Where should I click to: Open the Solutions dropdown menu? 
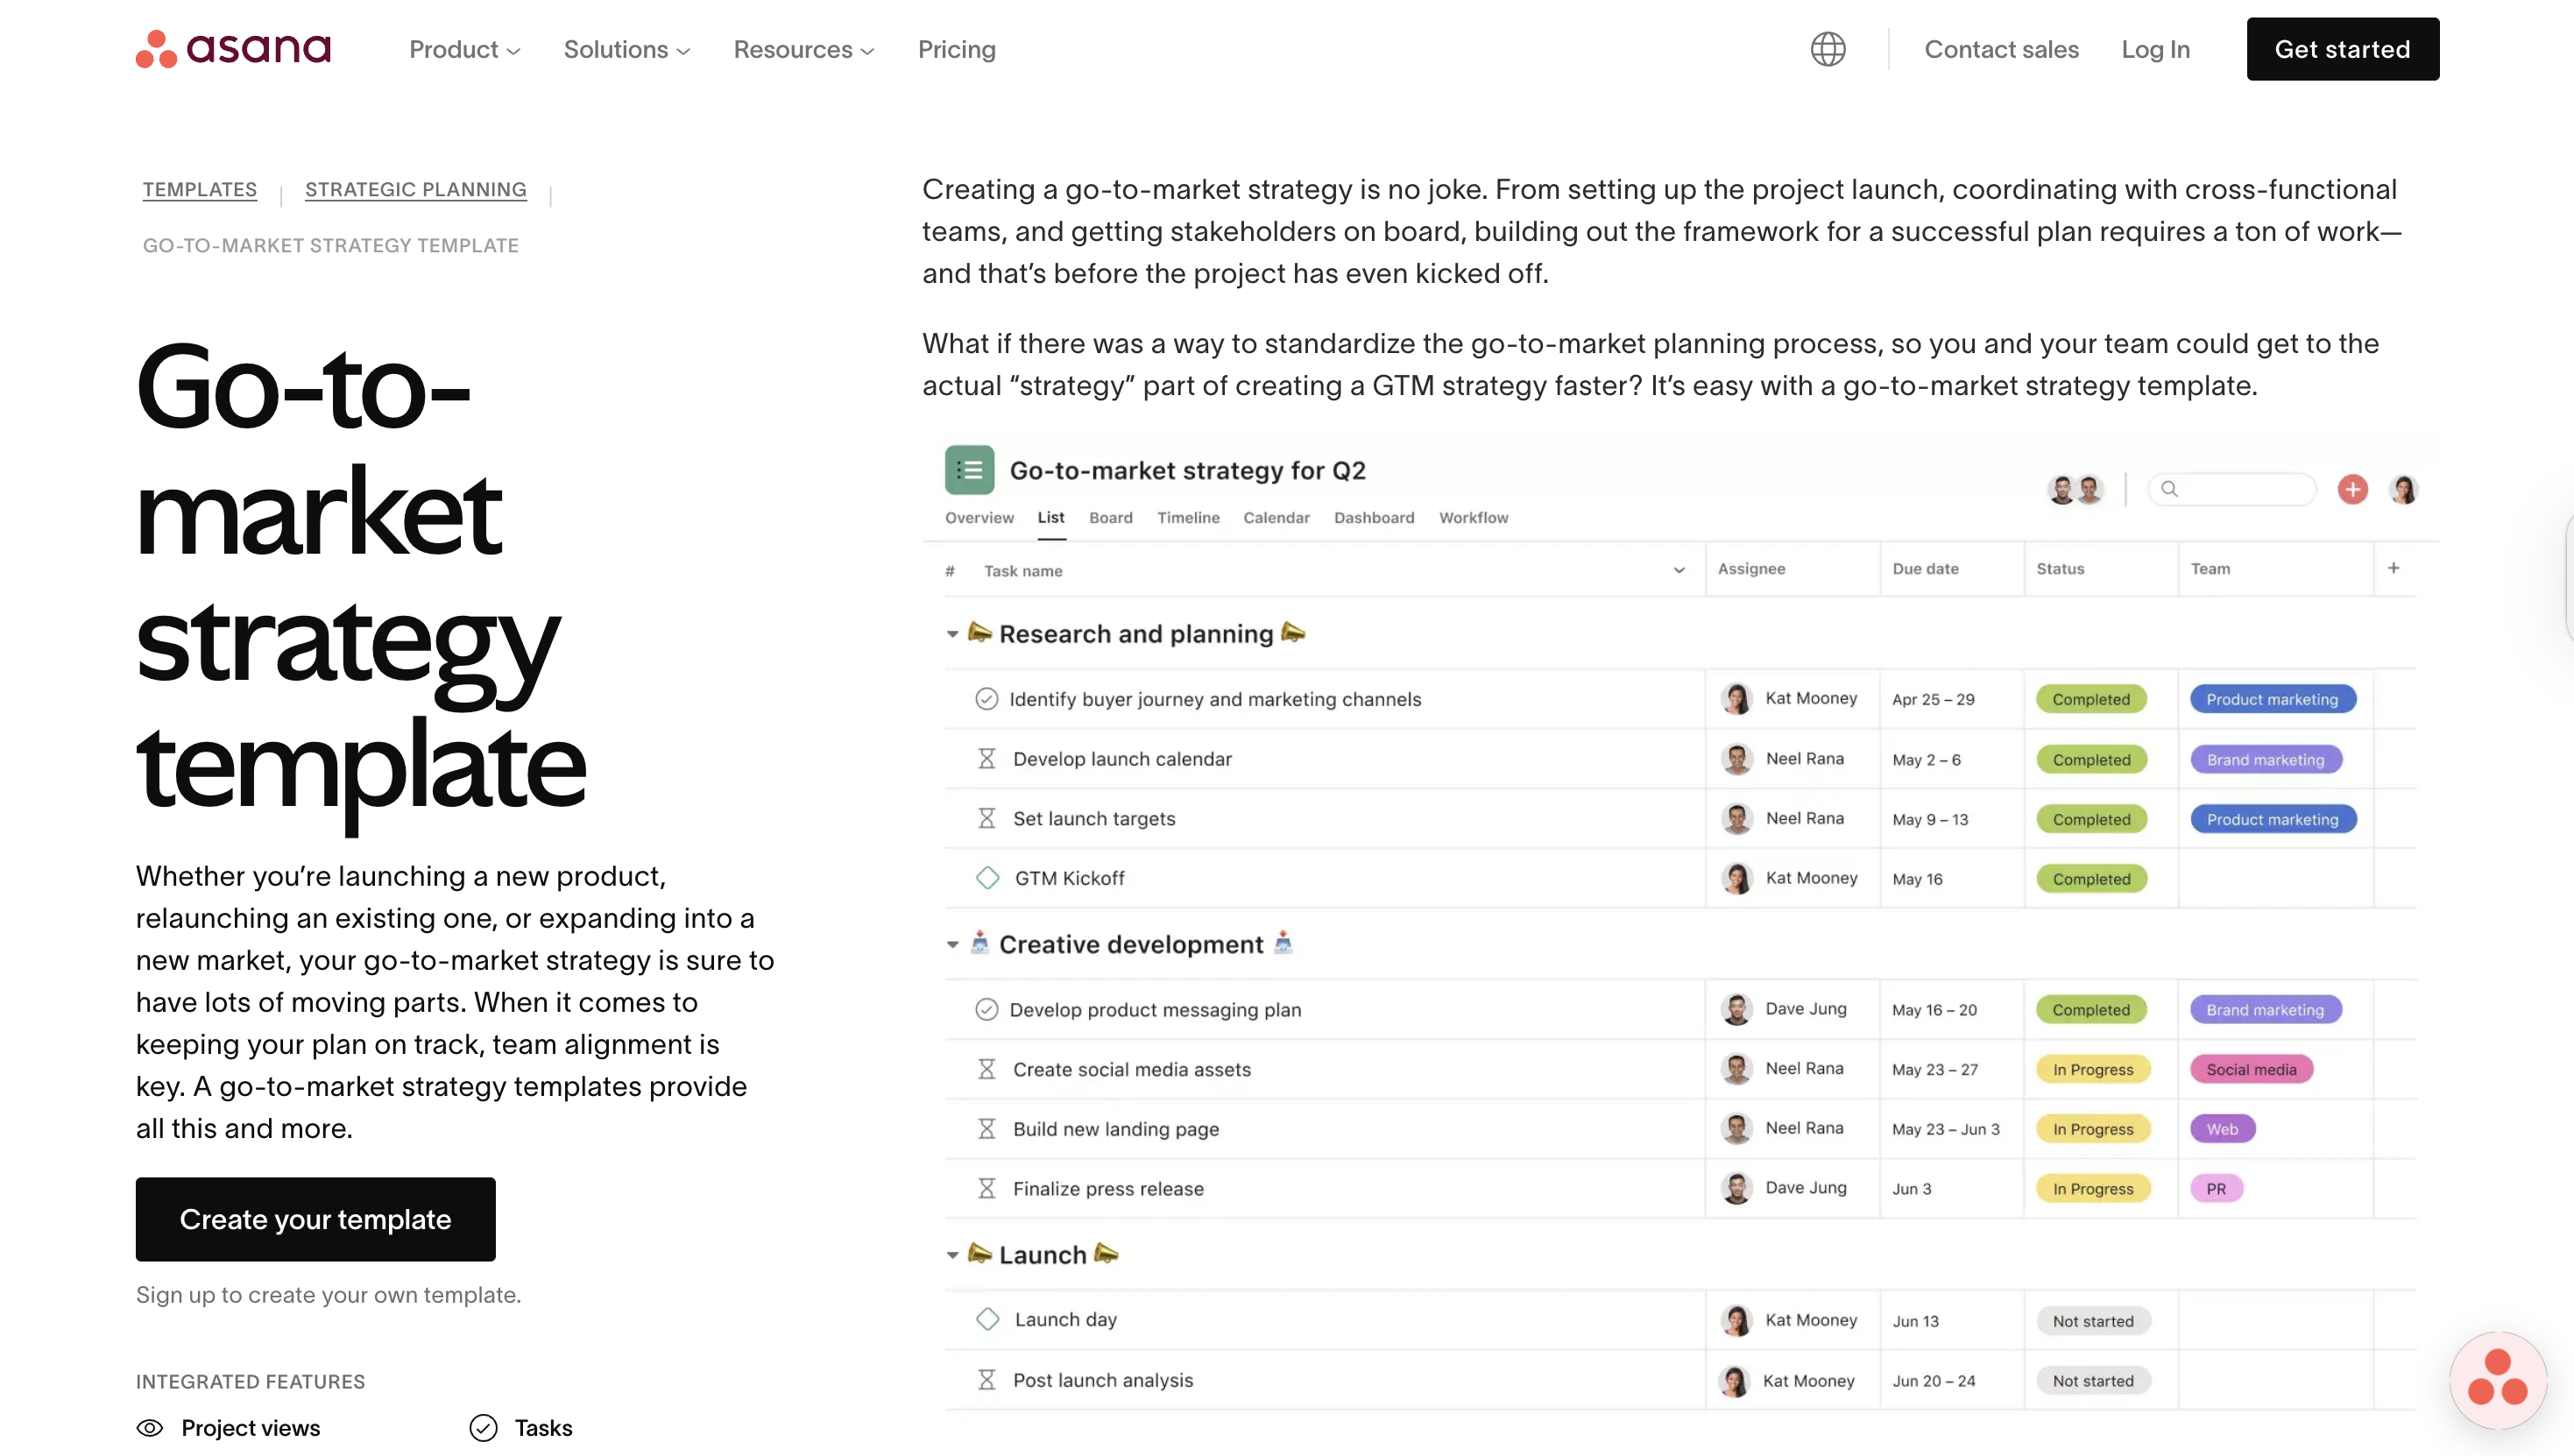pos(626,49)
